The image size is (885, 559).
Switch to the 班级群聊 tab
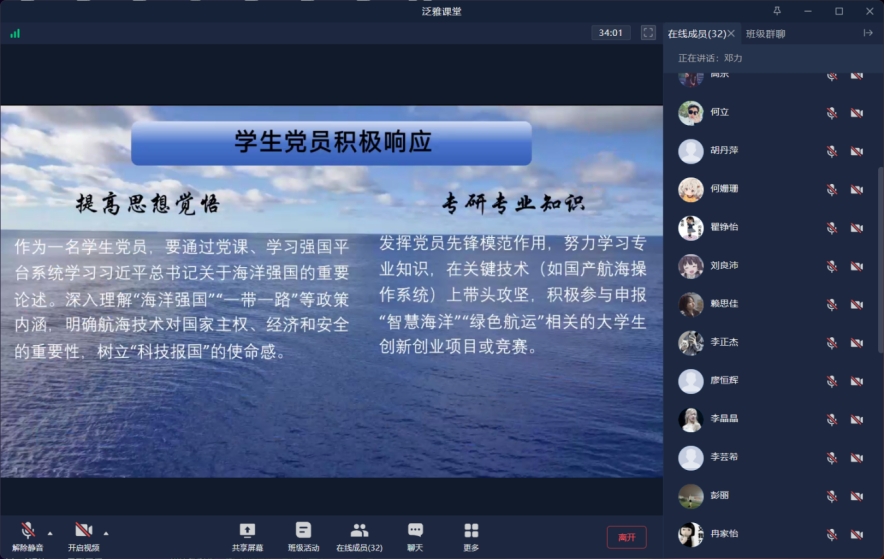pos(765,34)
